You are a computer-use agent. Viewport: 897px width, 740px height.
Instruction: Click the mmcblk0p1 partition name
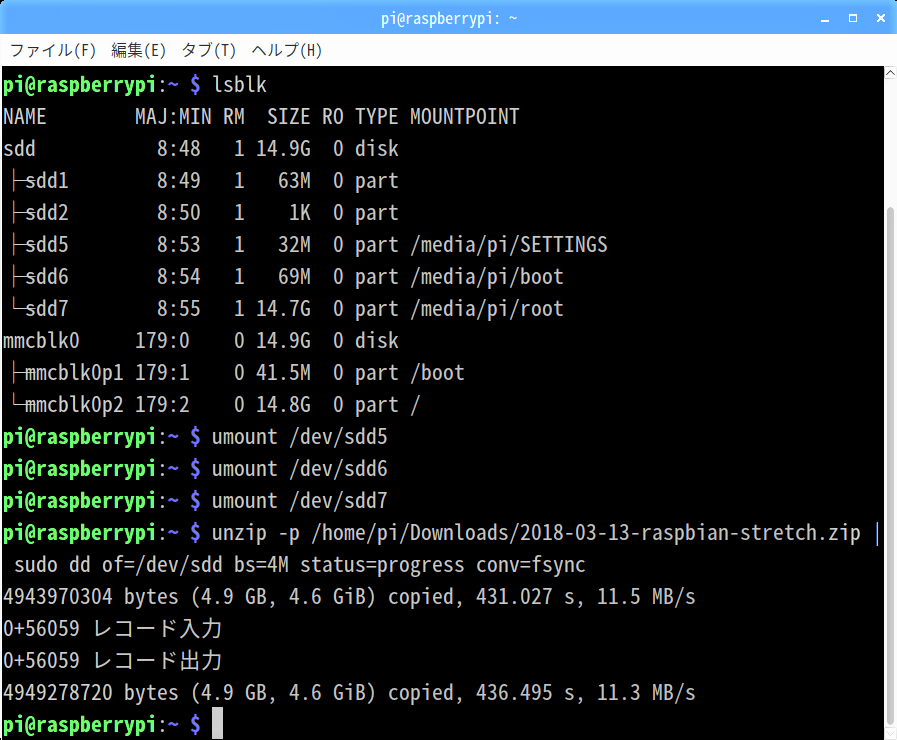tap(74, 373)
